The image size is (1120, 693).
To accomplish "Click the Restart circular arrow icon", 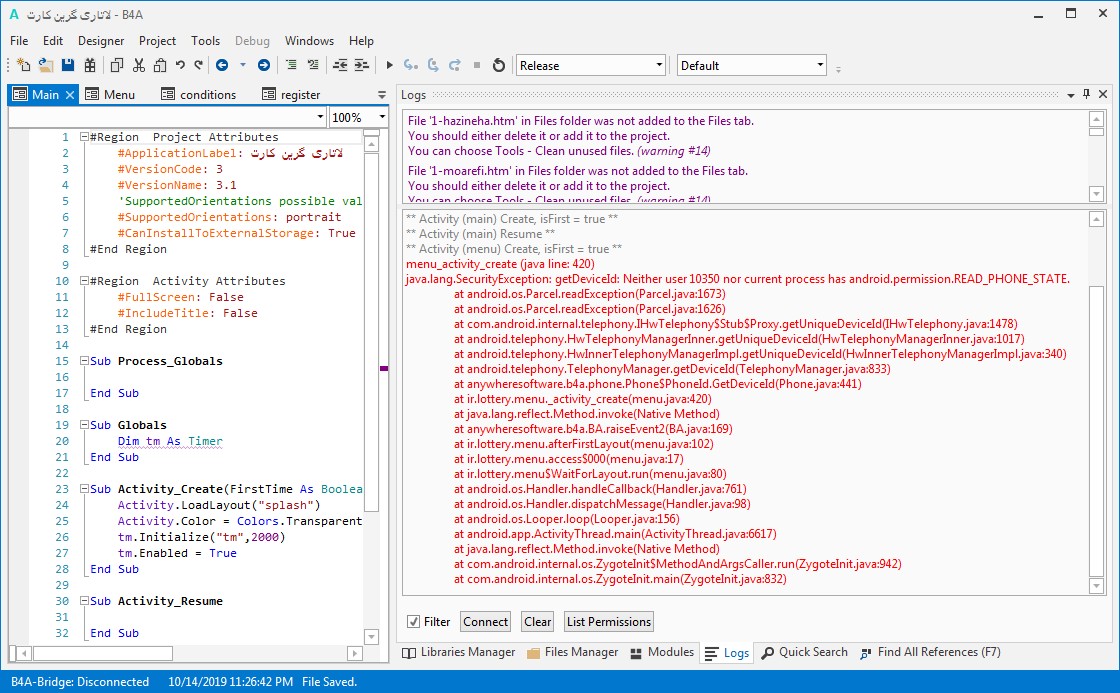I will click(x=499, y=66).
